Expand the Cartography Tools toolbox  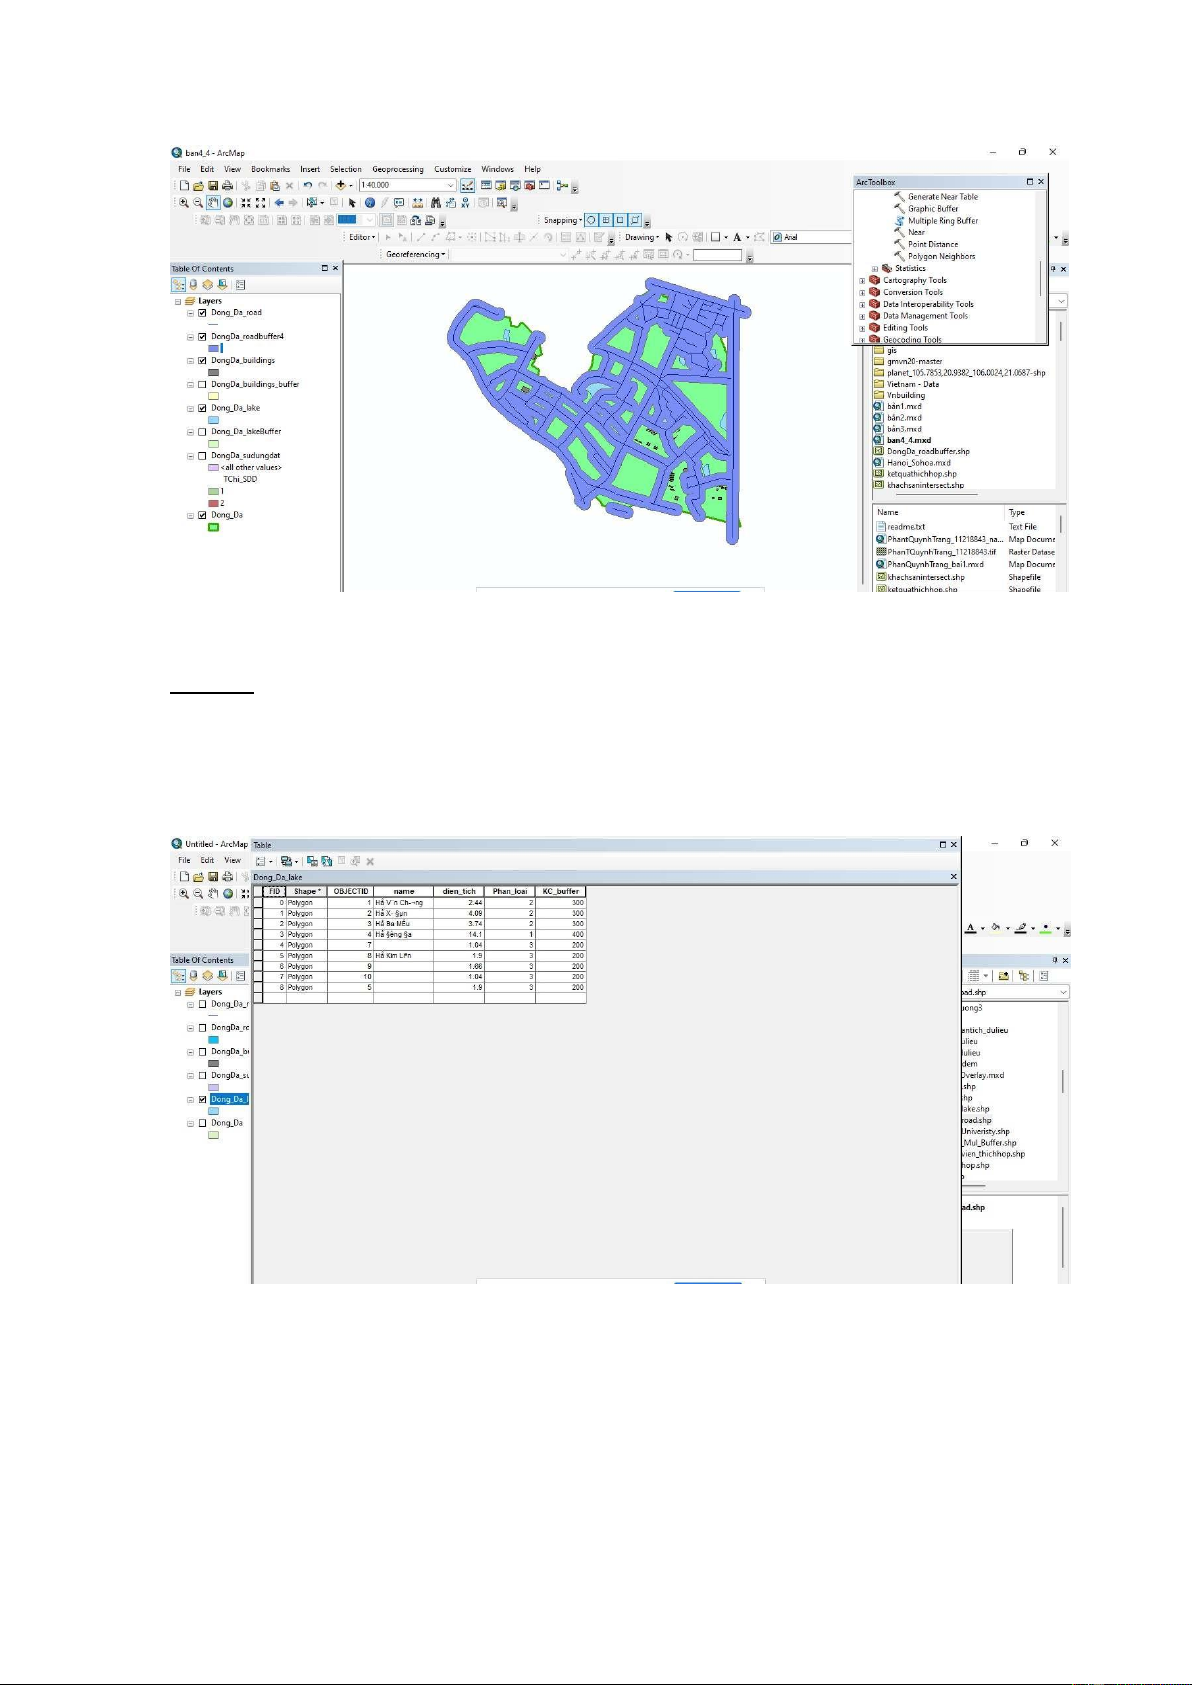[x=862, y=281]
